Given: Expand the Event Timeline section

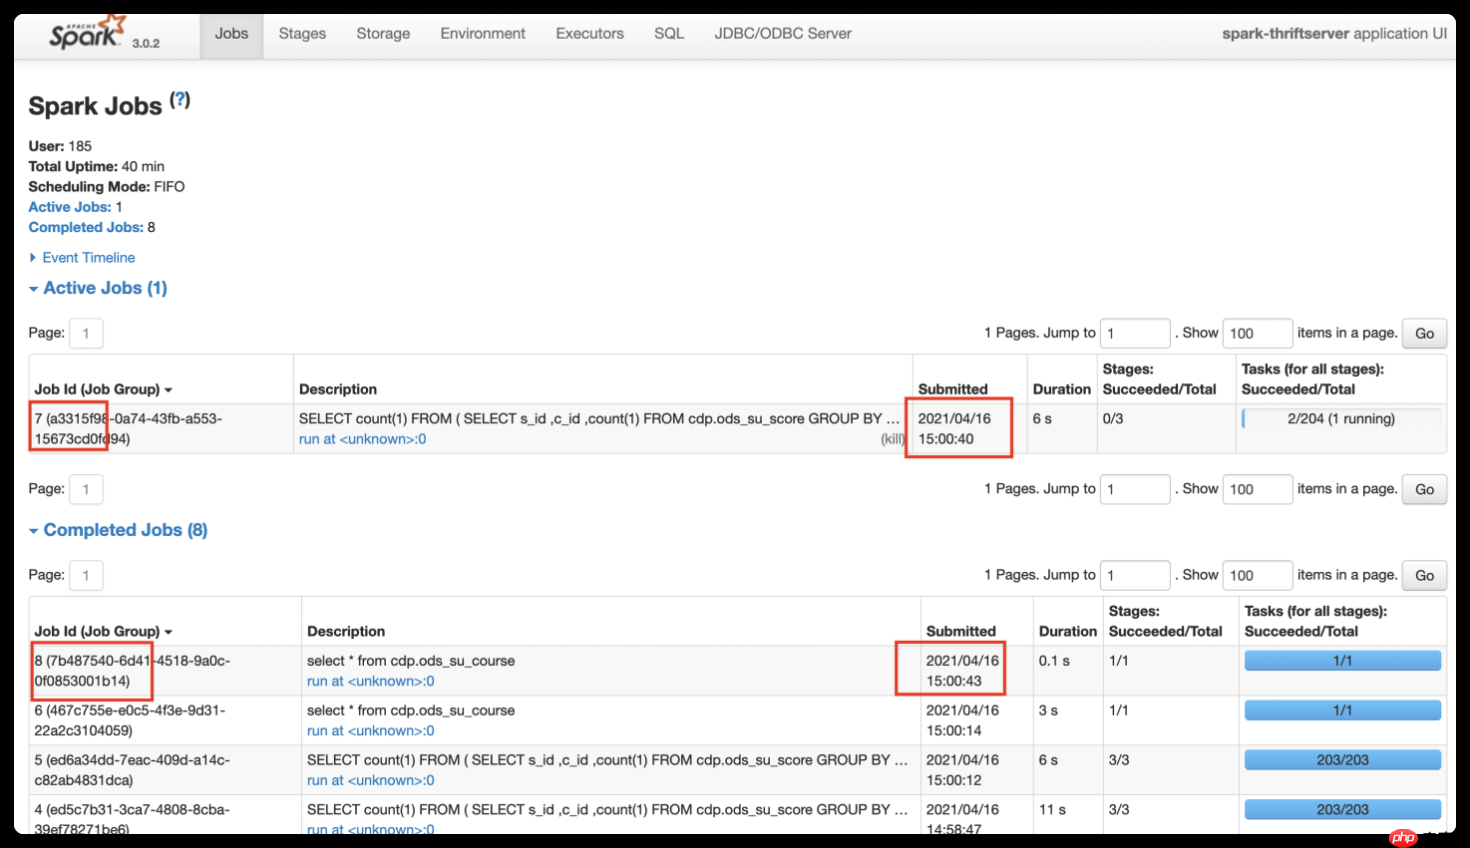Looking at the screenshot, I should [88, 257].
